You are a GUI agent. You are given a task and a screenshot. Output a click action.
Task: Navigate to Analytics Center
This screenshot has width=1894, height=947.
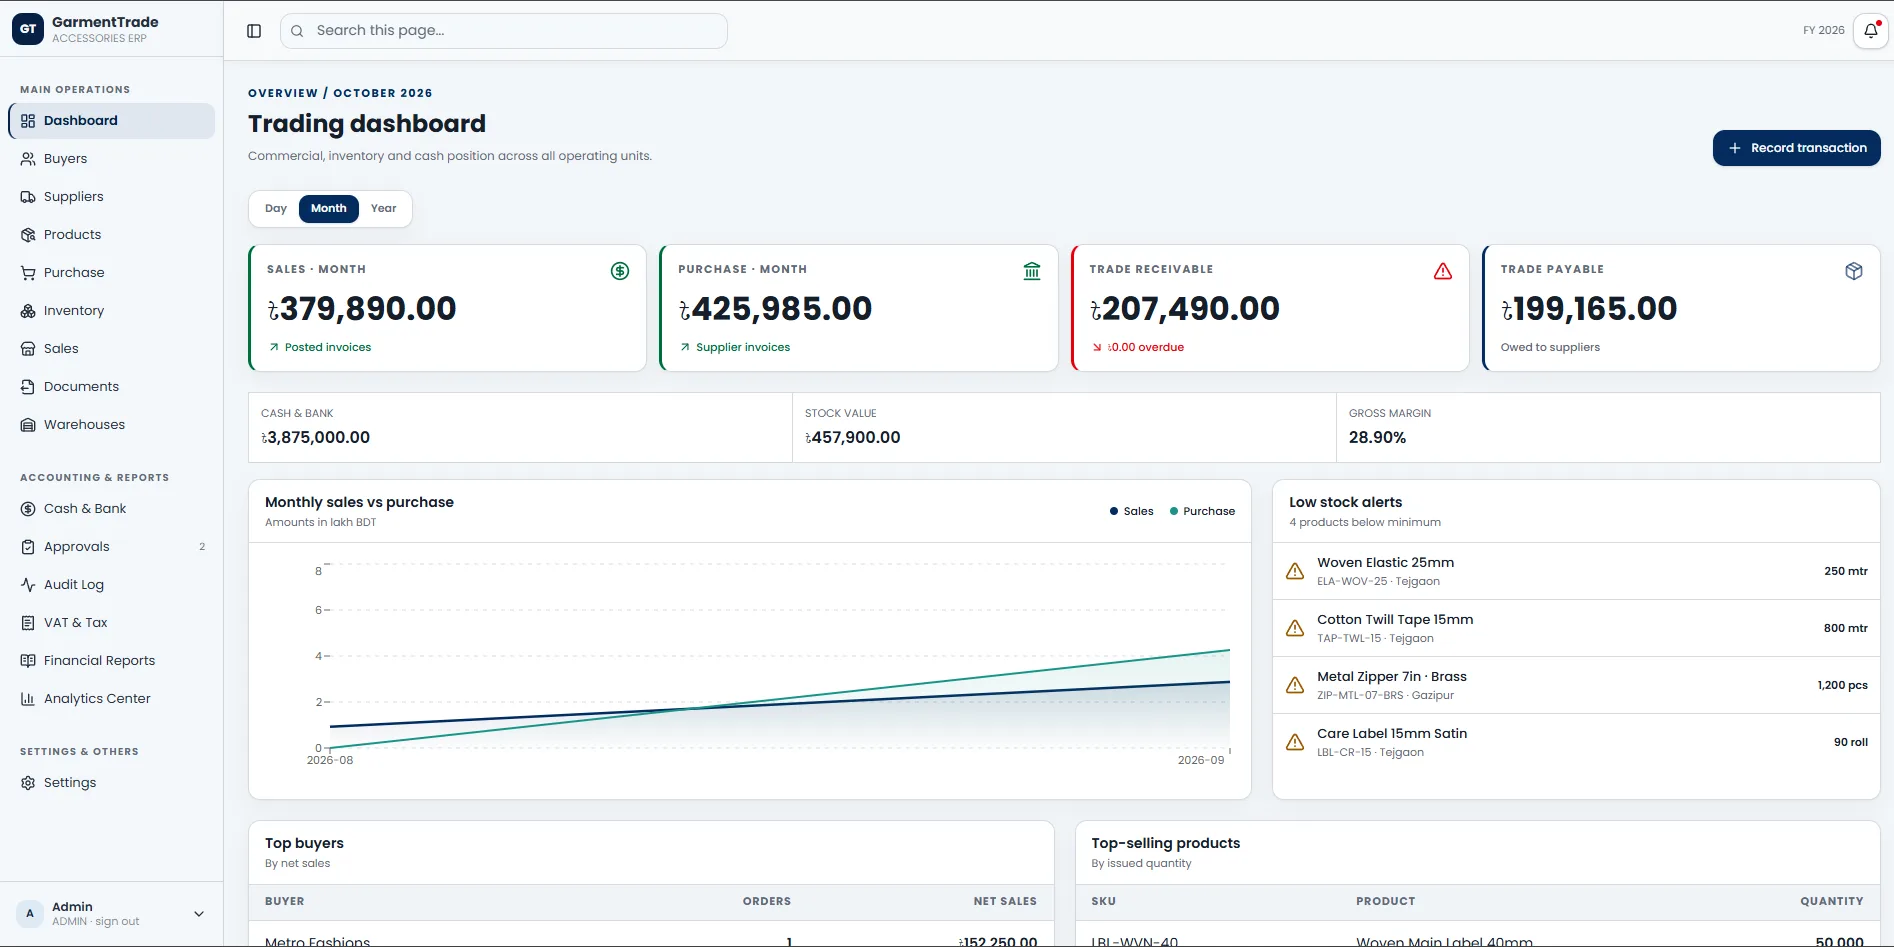point(112,699)
